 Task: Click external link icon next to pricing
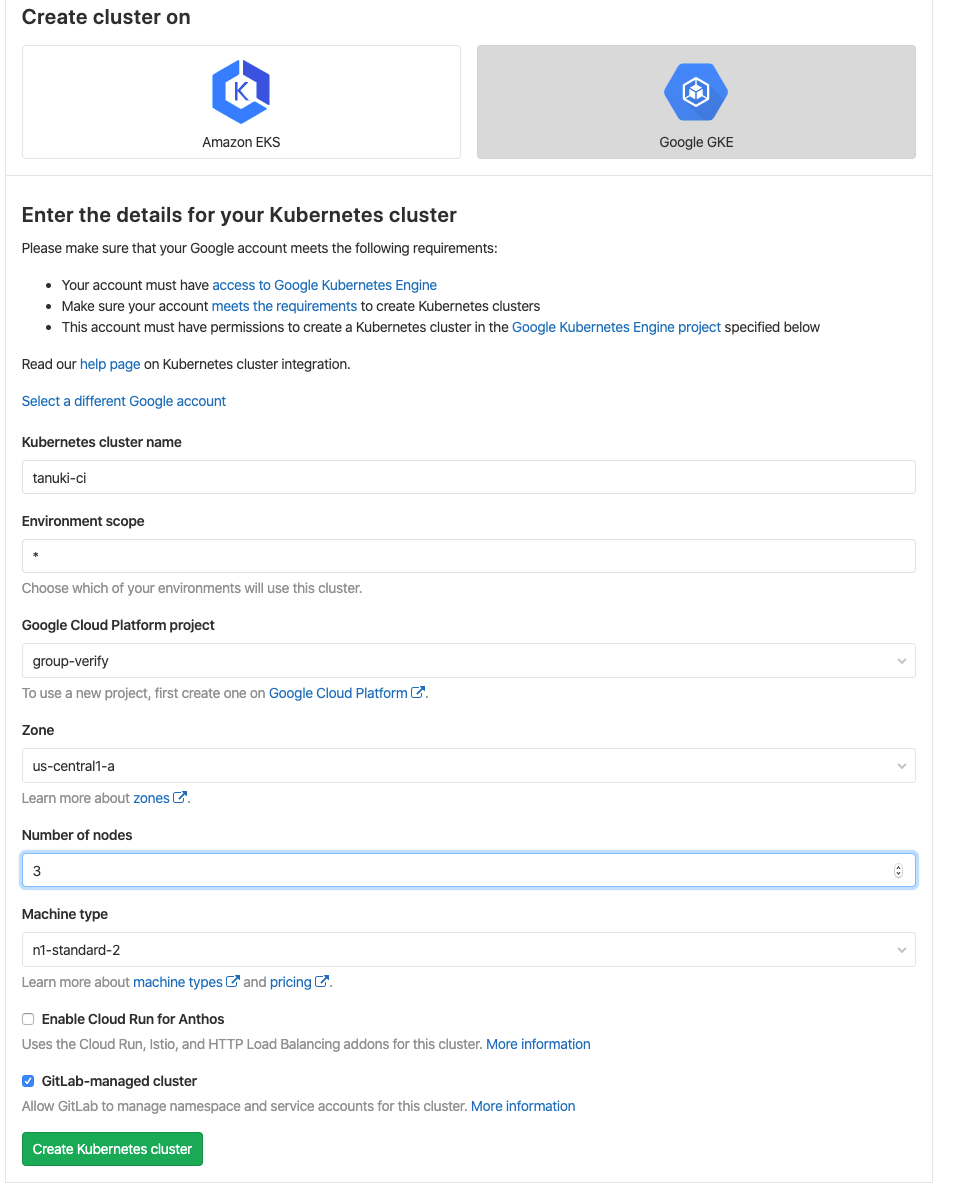click(x=322, y=982)
